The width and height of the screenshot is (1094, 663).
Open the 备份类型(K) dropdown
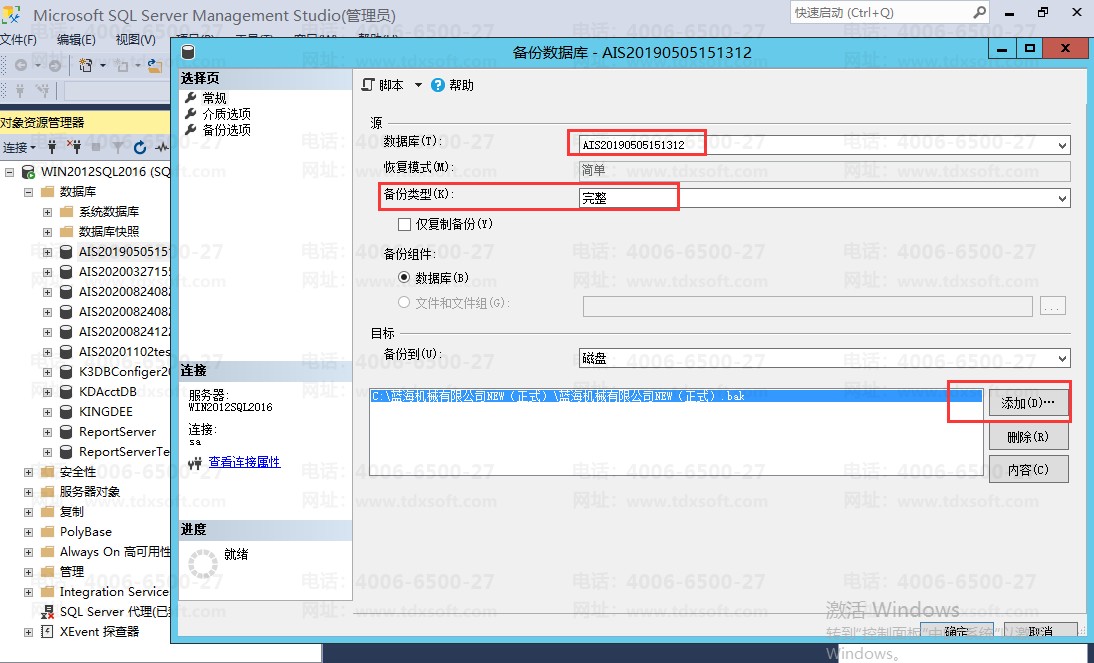1062,198
